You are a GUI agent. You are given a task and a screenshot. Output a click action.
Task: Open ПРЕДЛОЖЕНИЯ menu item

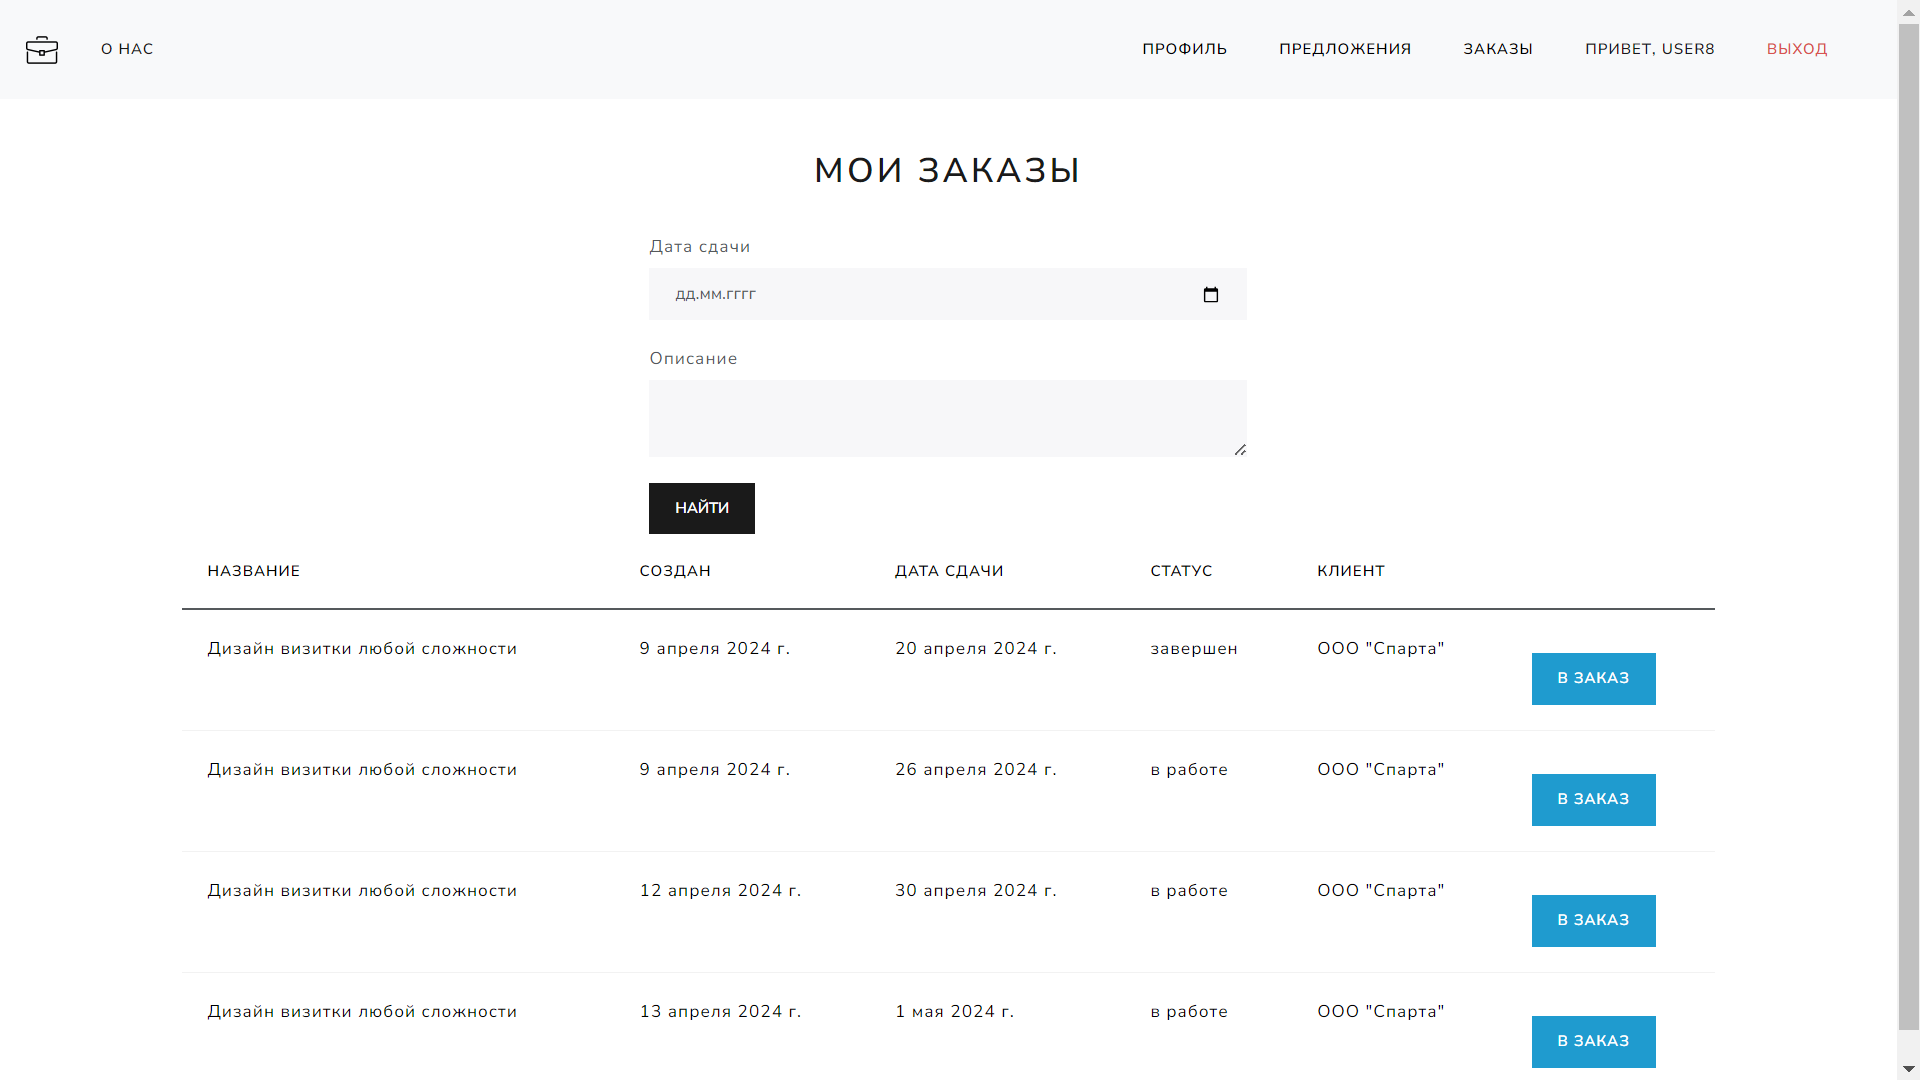[x=1345, y=49]
